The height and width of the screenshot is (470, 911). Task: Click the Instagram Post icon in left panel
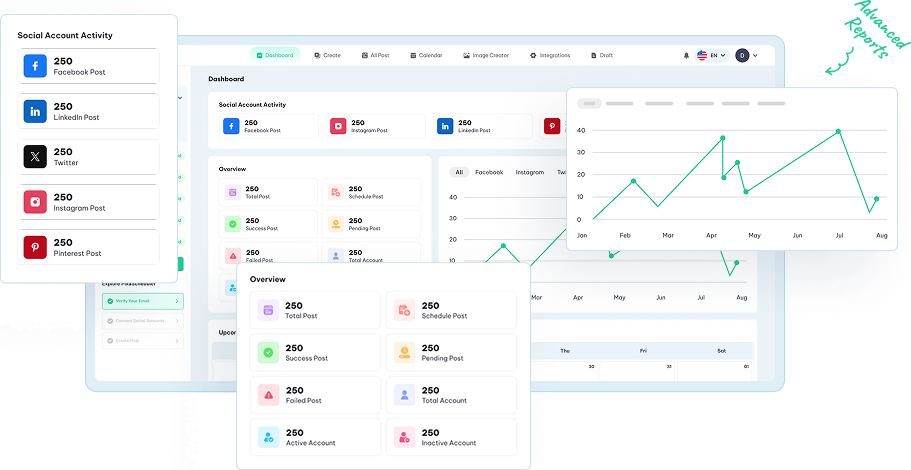pos(36,202)
